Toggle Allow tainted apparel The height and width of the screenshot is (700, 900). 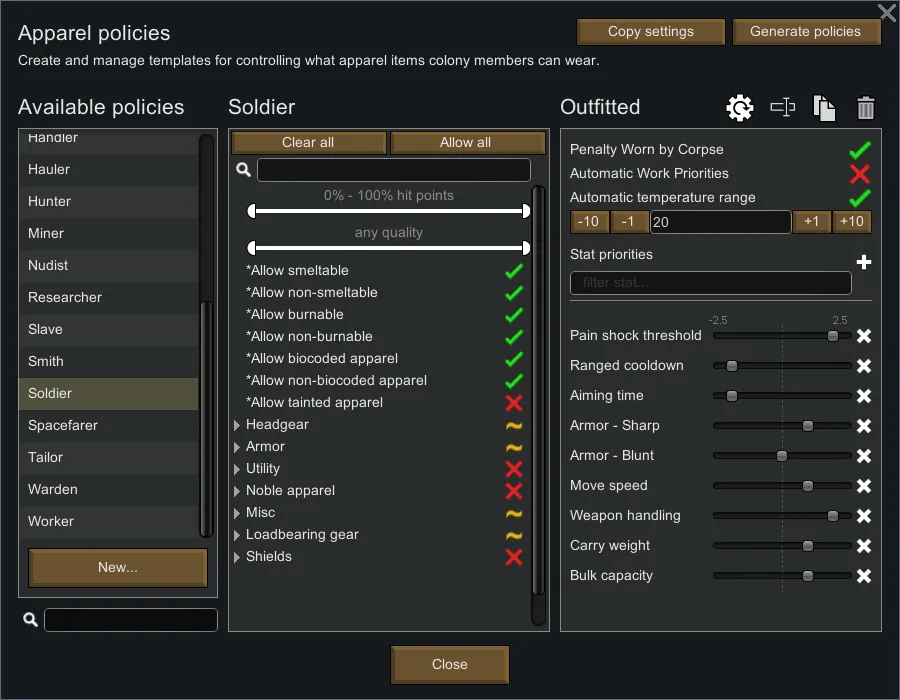coord(514,403)
